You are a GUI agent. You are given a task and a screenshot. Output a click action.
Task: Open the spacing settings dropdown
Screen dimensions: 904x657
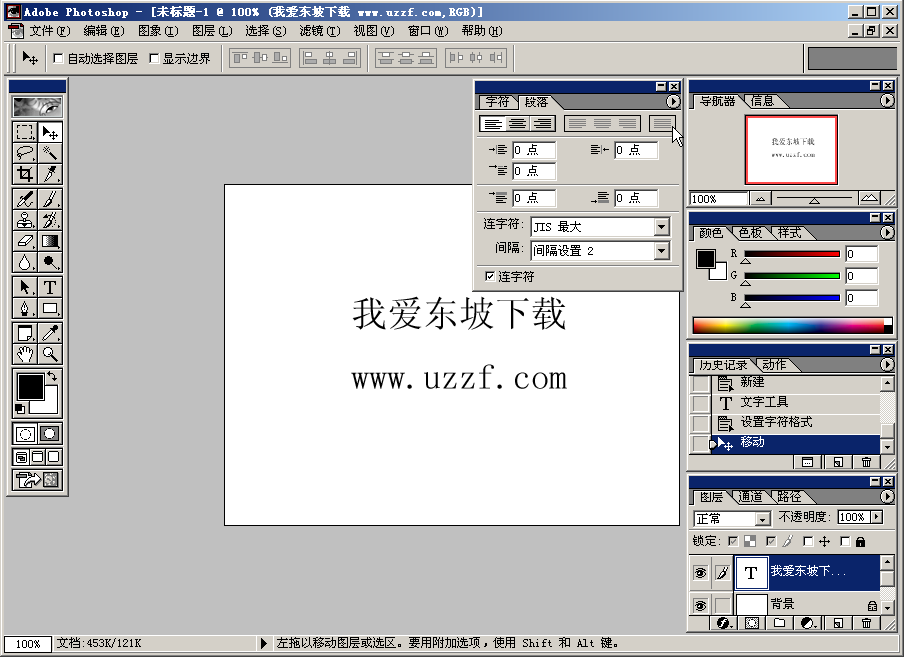[x=661, y=251]
